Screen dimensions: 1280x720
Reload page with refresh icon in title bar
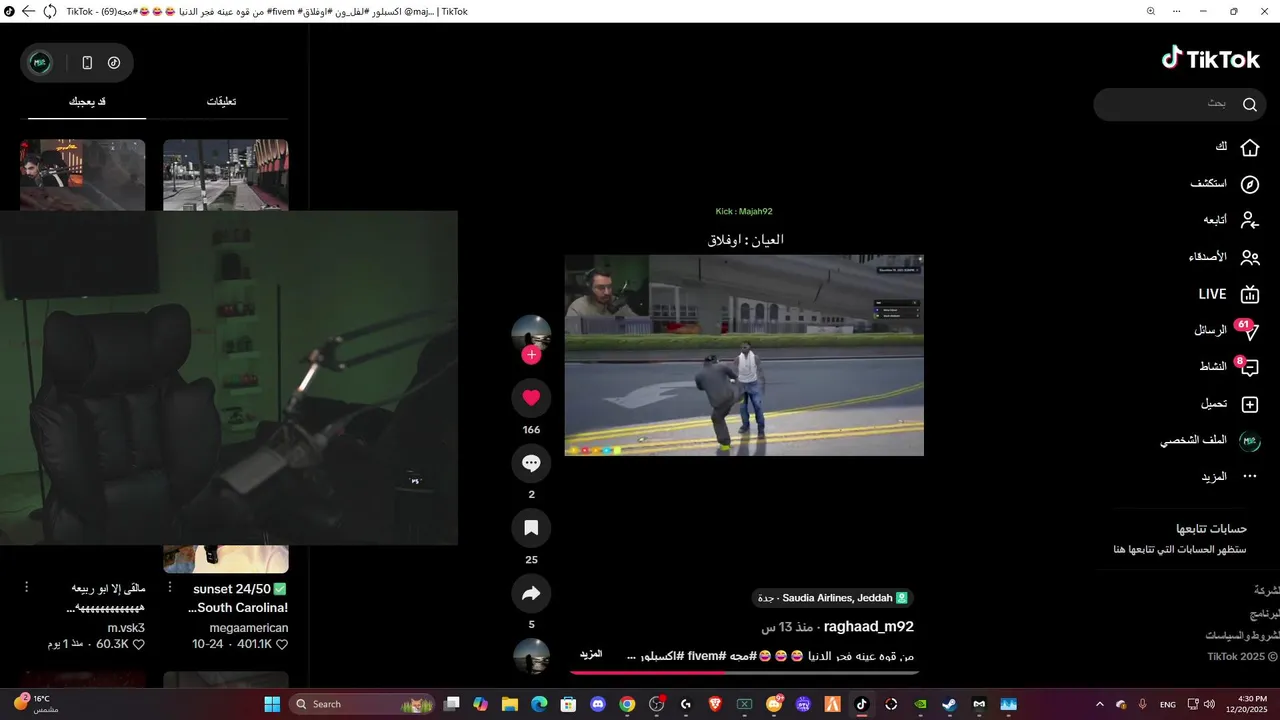(50, 11)
